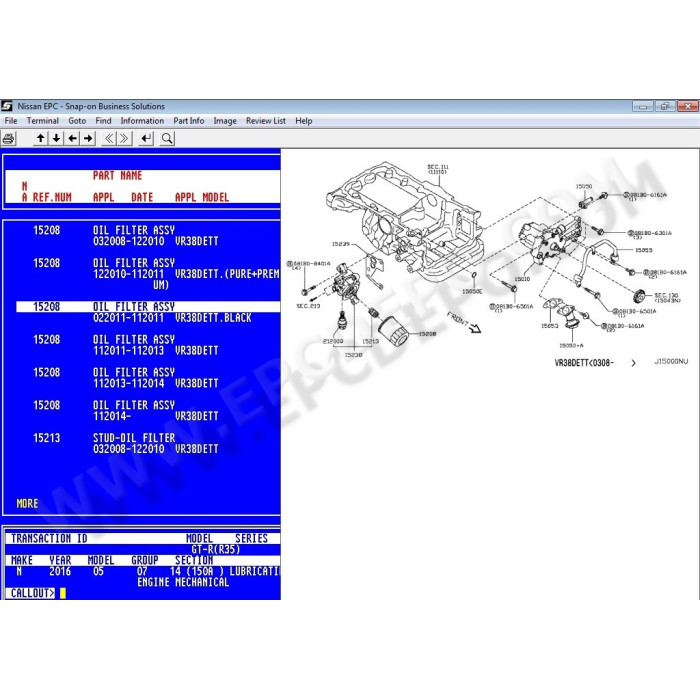Click the 15213 stud callout in diagram

pyautogui.click(x=371, y=341)
